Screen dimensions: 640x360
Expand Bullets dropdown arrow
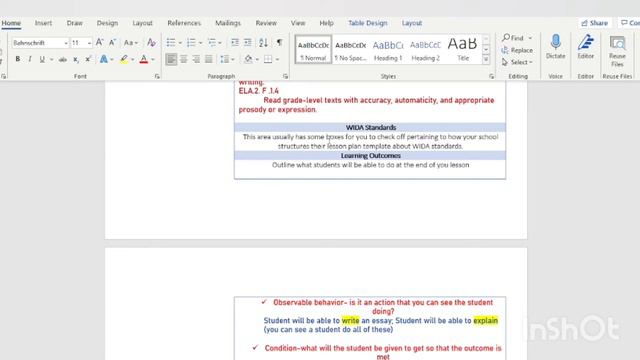pyautogui.click(x=180, y=43)
